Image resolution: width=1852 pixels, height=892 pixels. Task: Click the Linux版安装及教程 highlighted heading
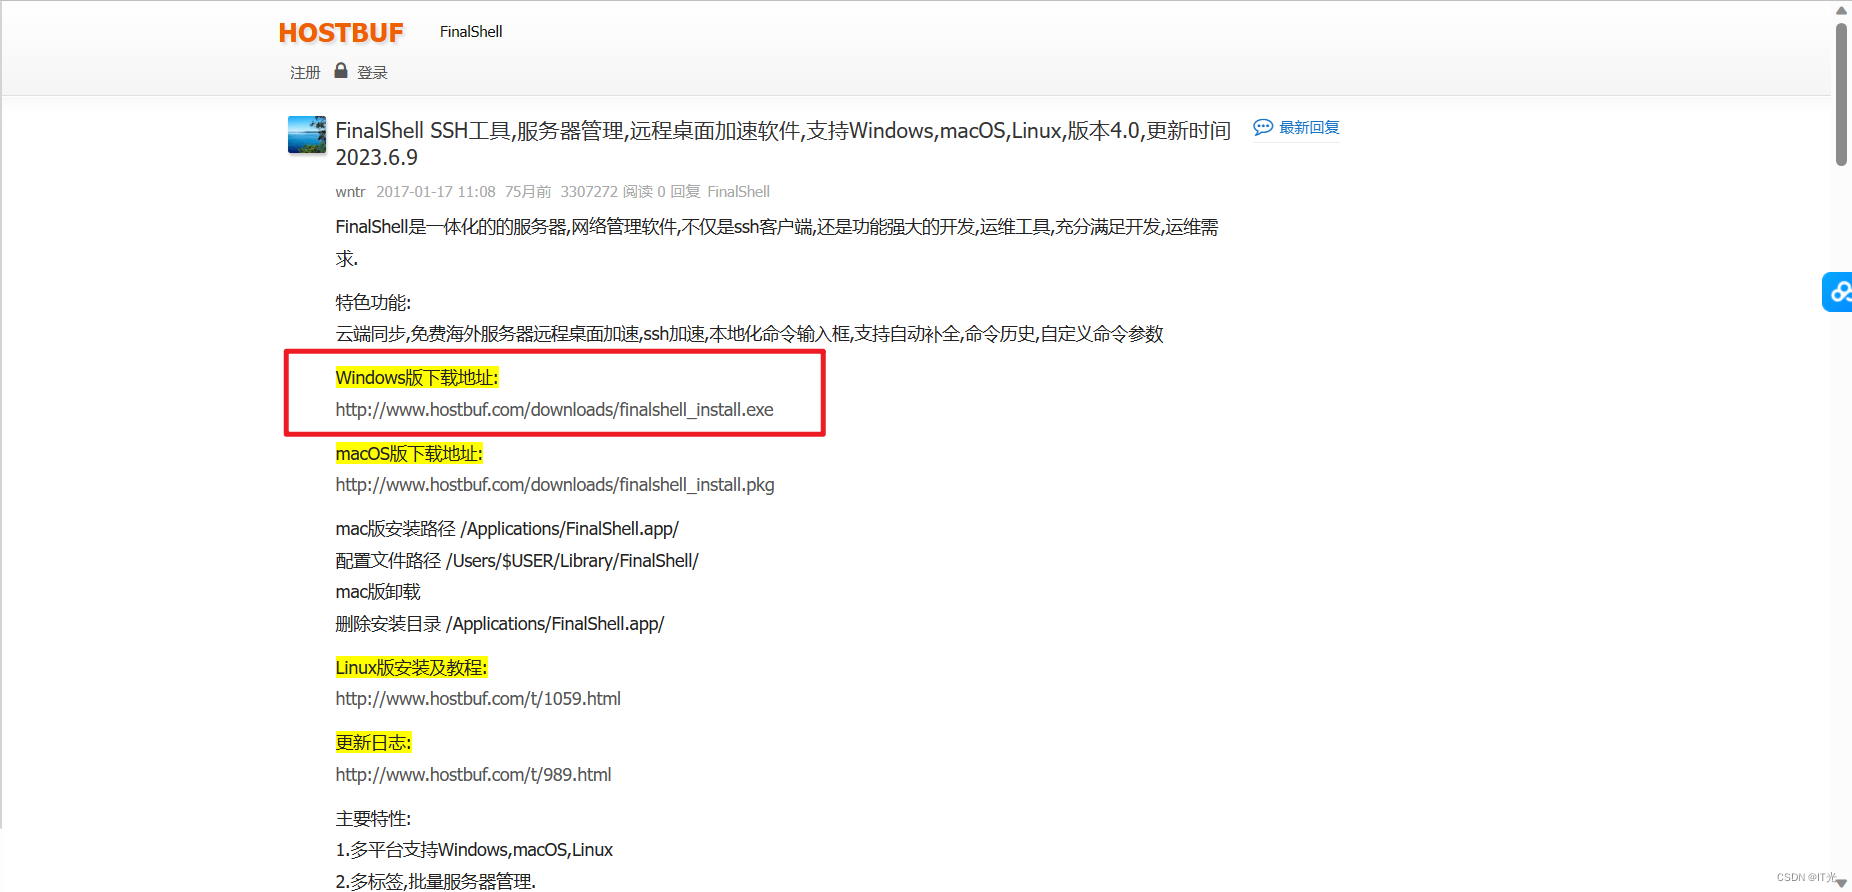pyautogui.click(x=411, y=668)
